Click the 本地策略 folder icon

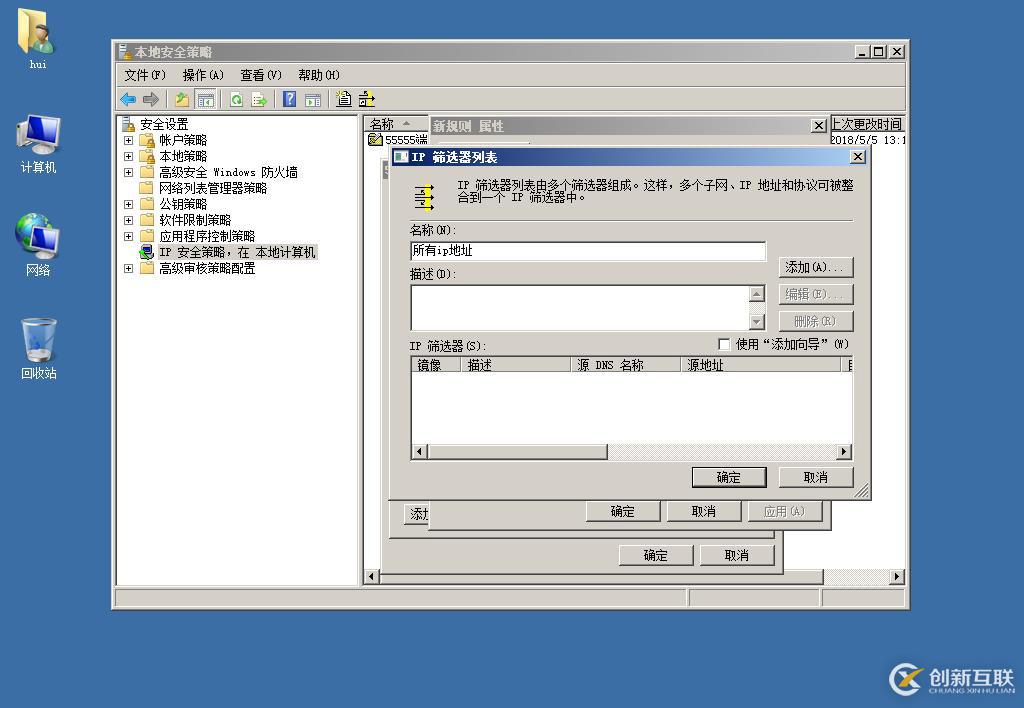(x=148, y=156)
